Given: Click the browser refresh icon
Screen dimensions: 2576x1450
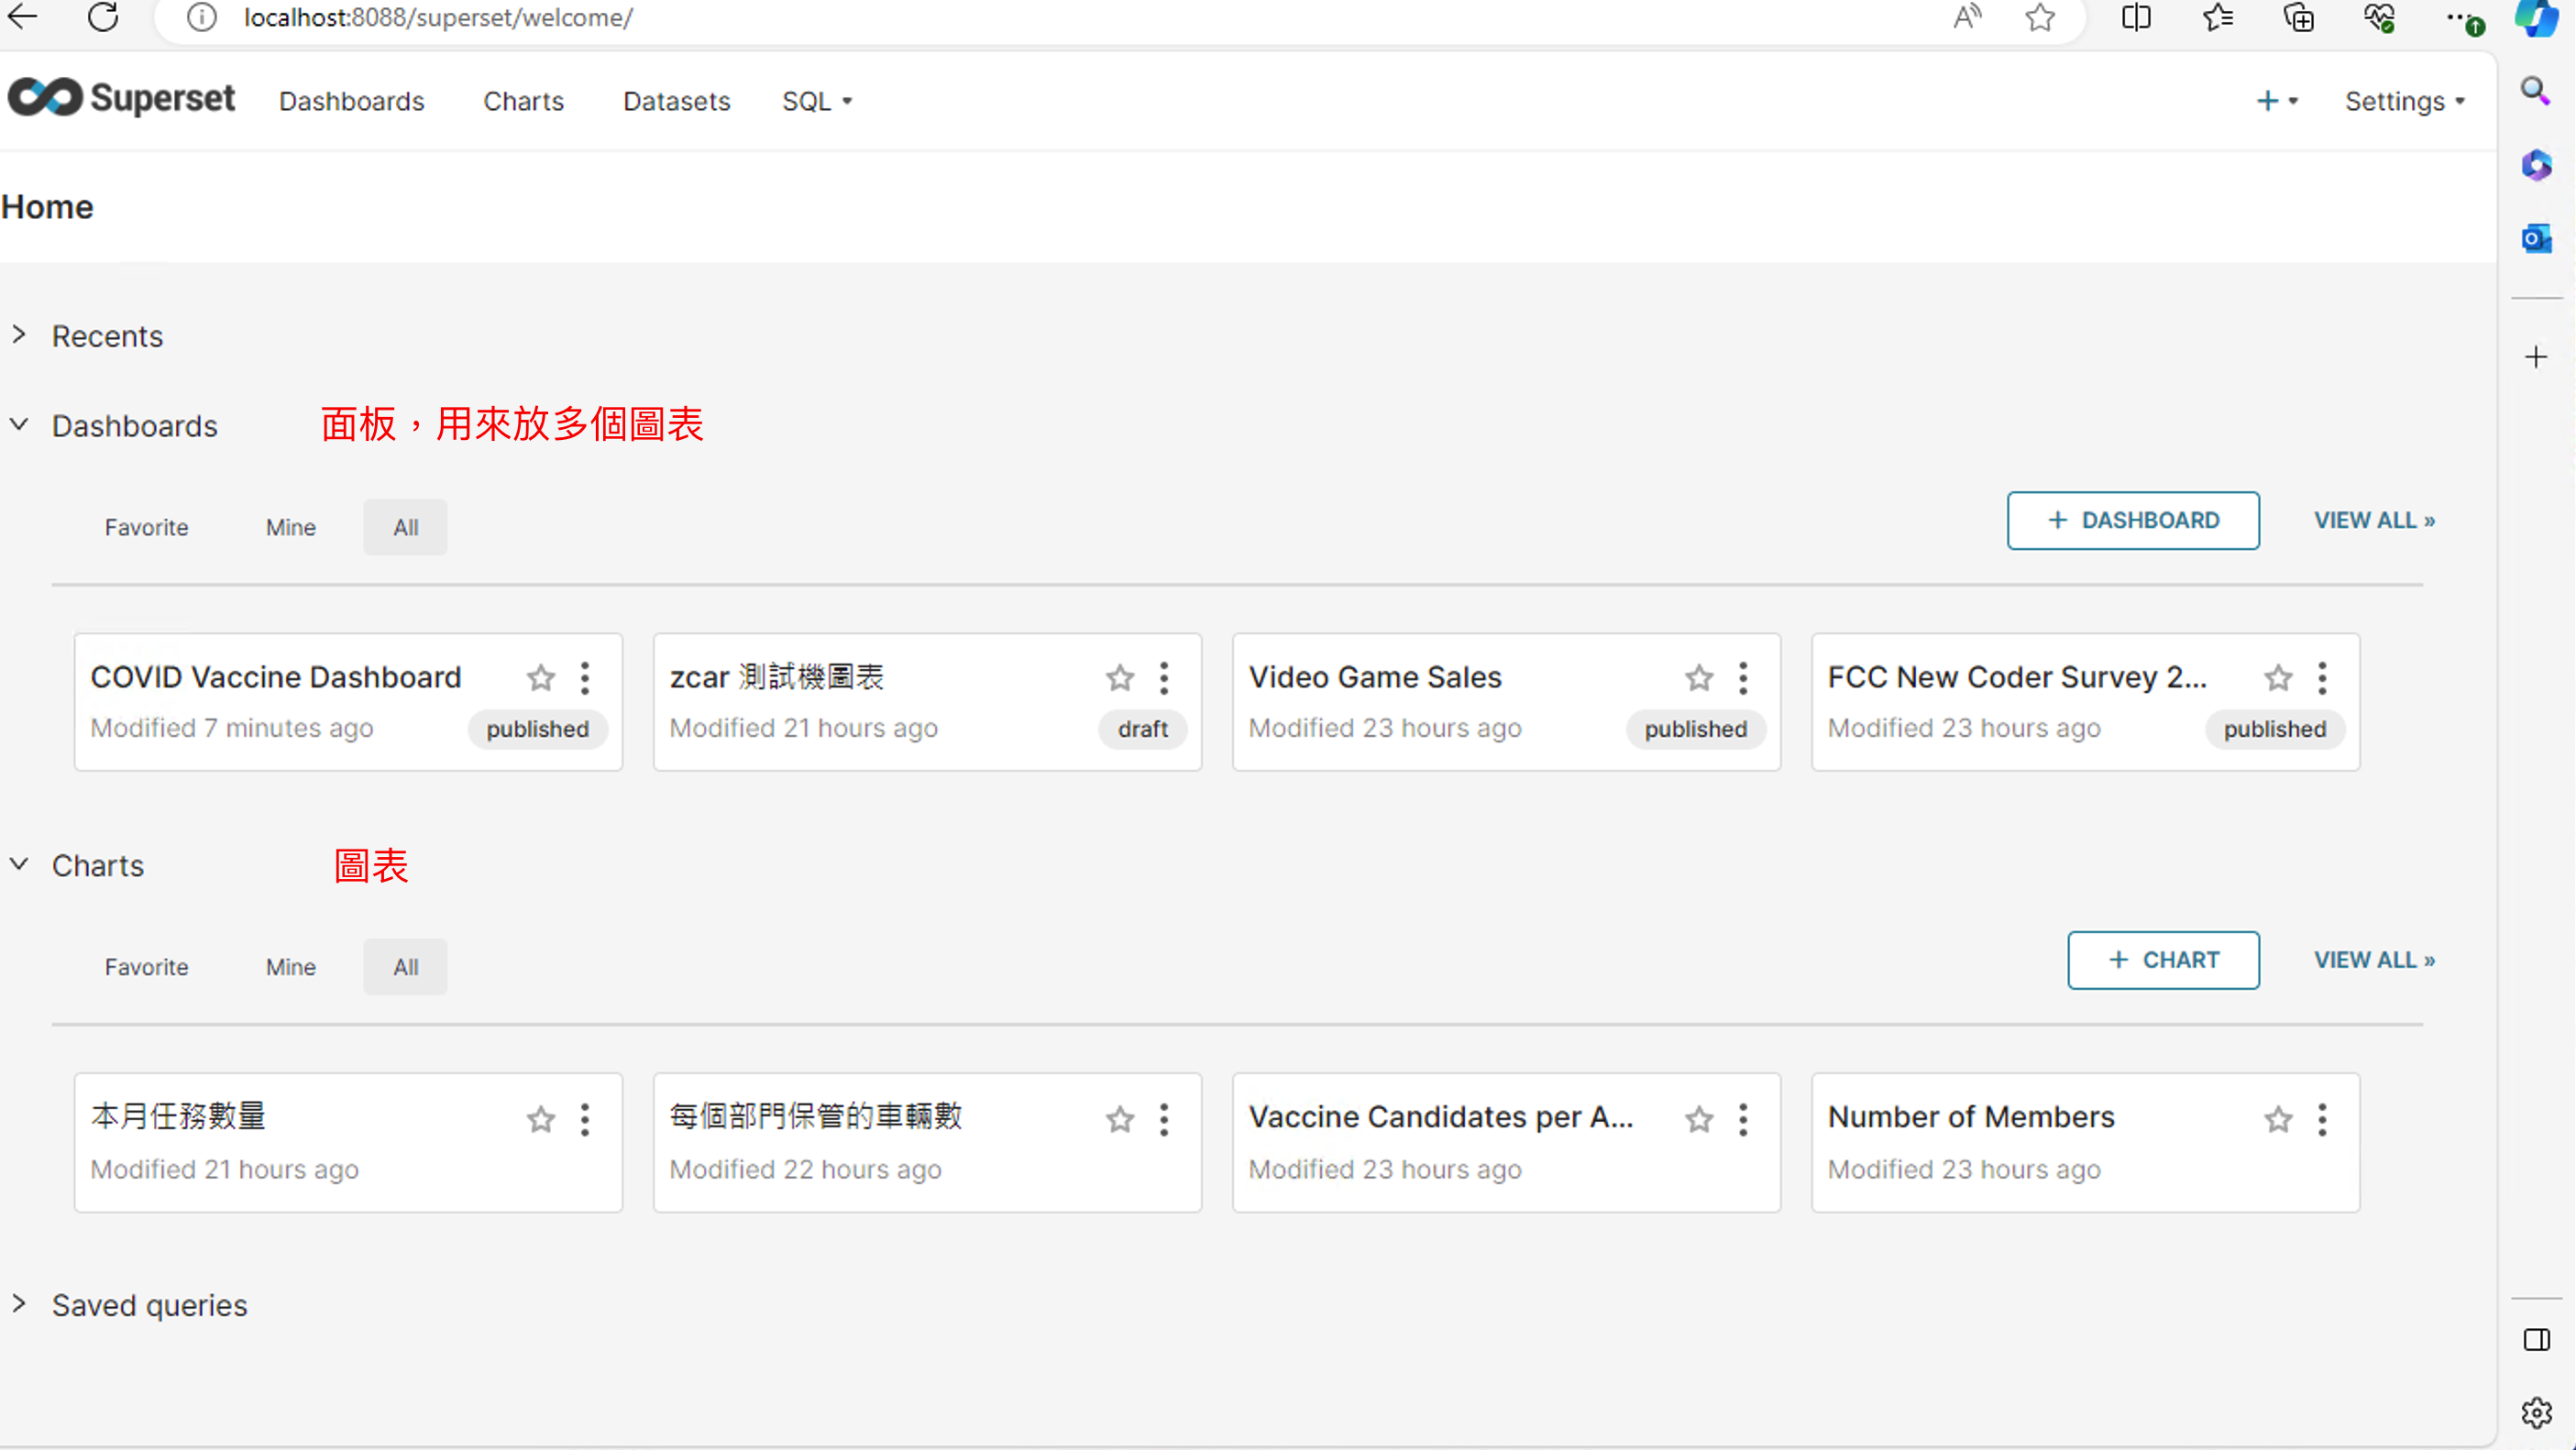Looking at the screenshot, I should [103, 17].
